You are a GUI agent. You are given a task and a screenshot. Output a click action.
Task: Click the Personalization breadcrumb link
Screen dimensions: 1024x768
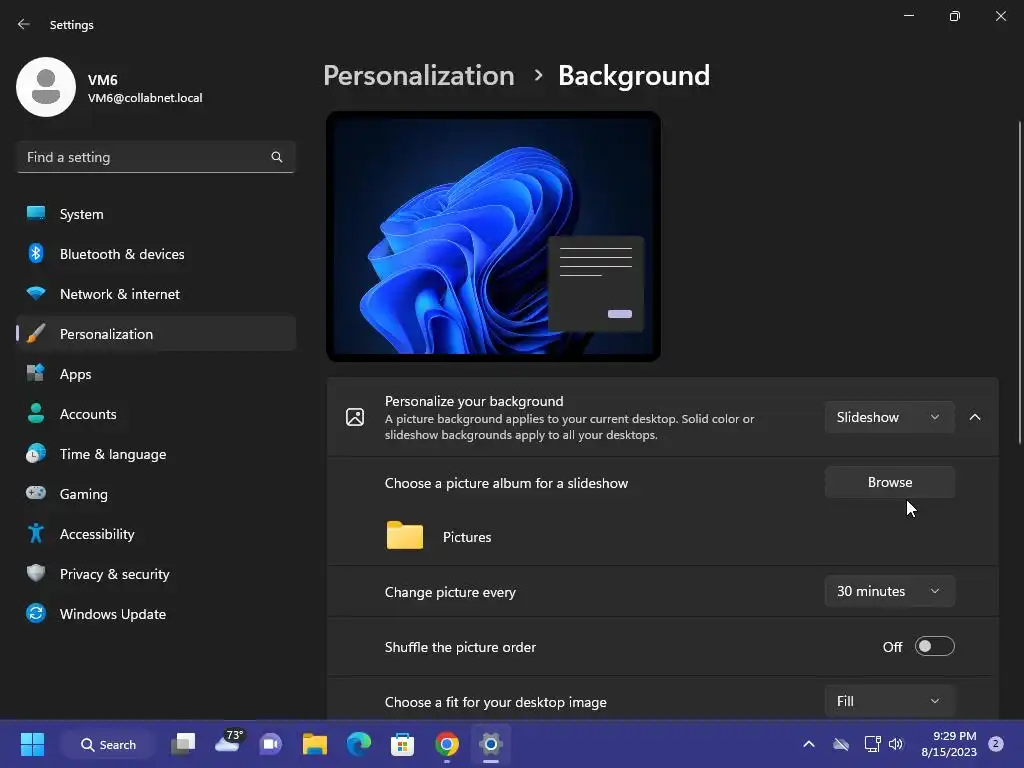pyautogui.click(x=419, y=75)
